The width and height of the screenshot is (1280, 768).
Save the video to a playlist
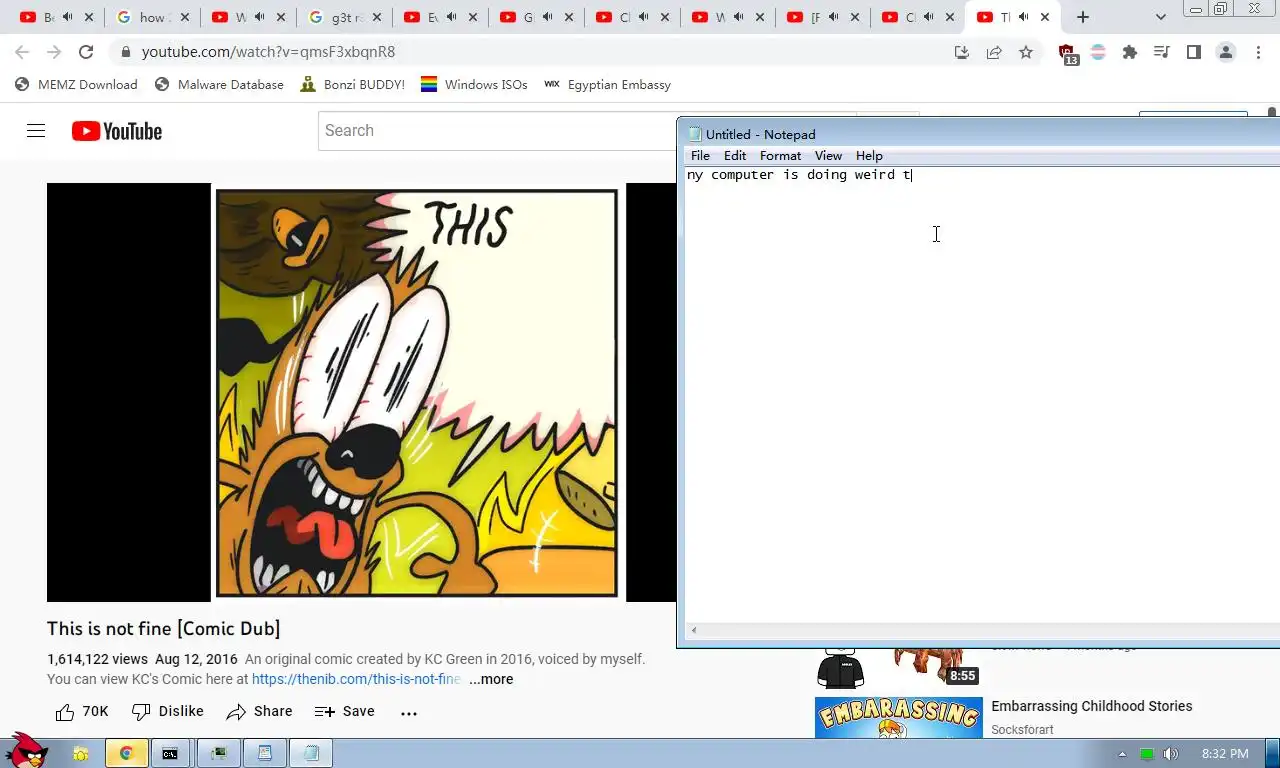[345, 712]
